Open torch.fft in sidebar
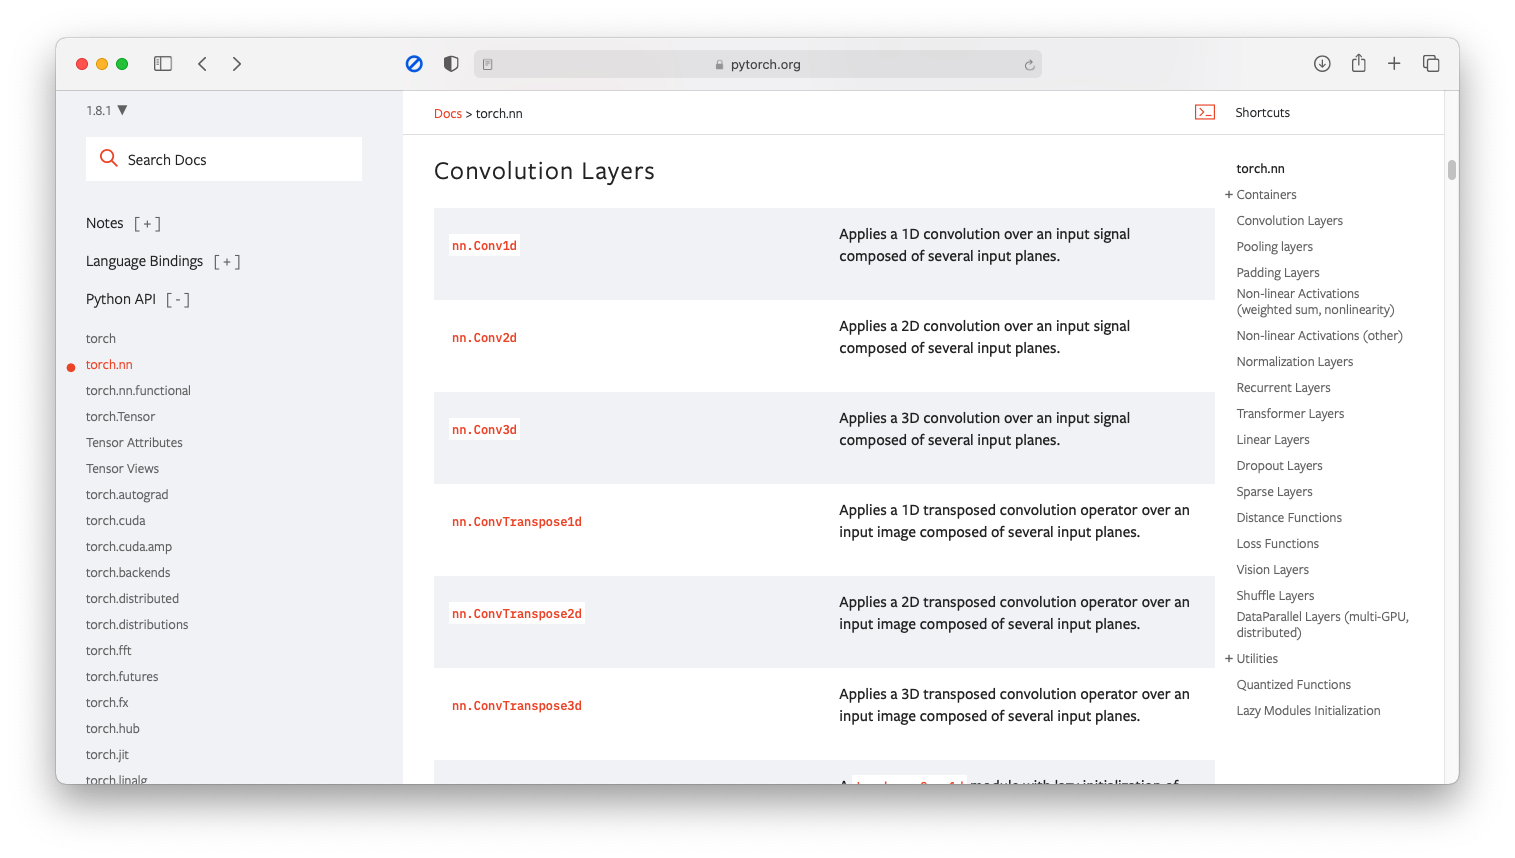The height and width of the screenshot is (858, 1515). pyautogui.click(x=109, y=651)
